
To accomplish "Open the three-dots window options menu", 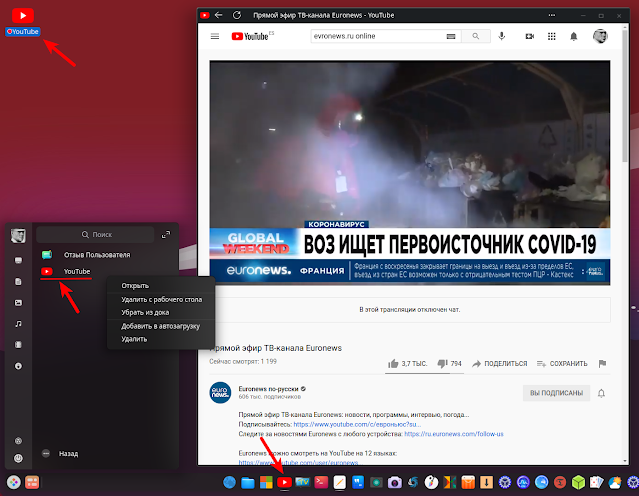I will pyautogui.click(x=552, y=15).
